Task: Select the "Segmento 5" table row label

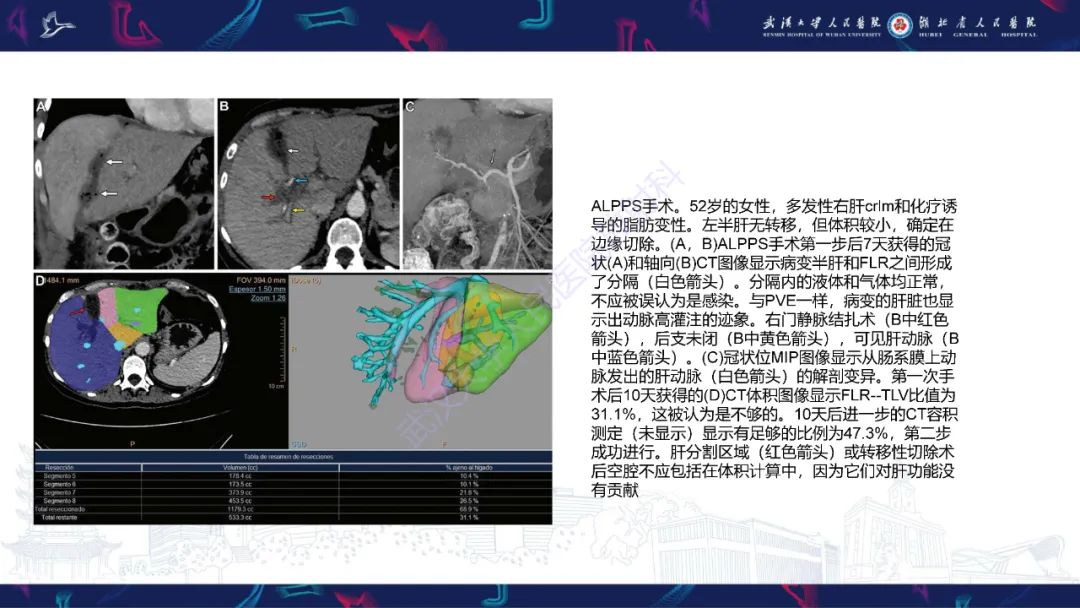Action: click(x=60, y=476)
